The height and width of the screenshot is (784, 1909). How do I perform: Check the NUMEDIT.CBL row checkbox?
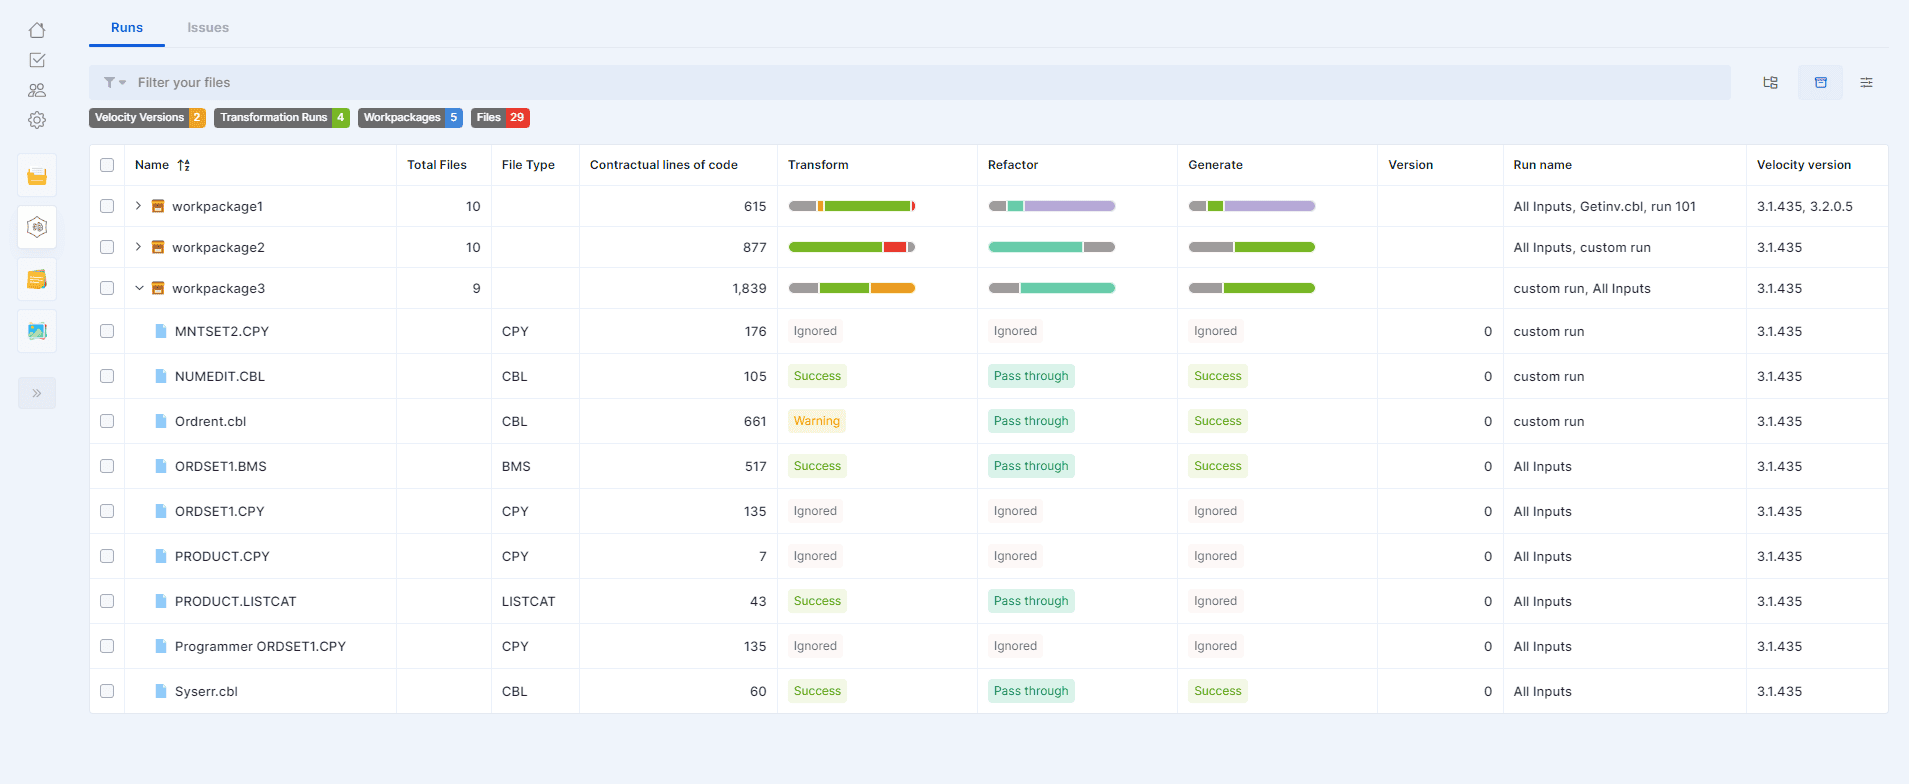[x=107, y=376]
